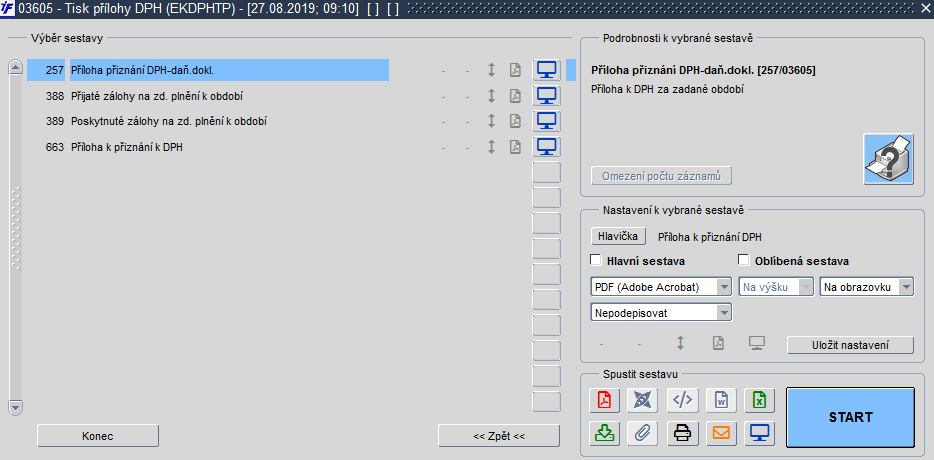
Task: Send report via orange email icon
Action: pyautogui.click(x=721, y=433)
